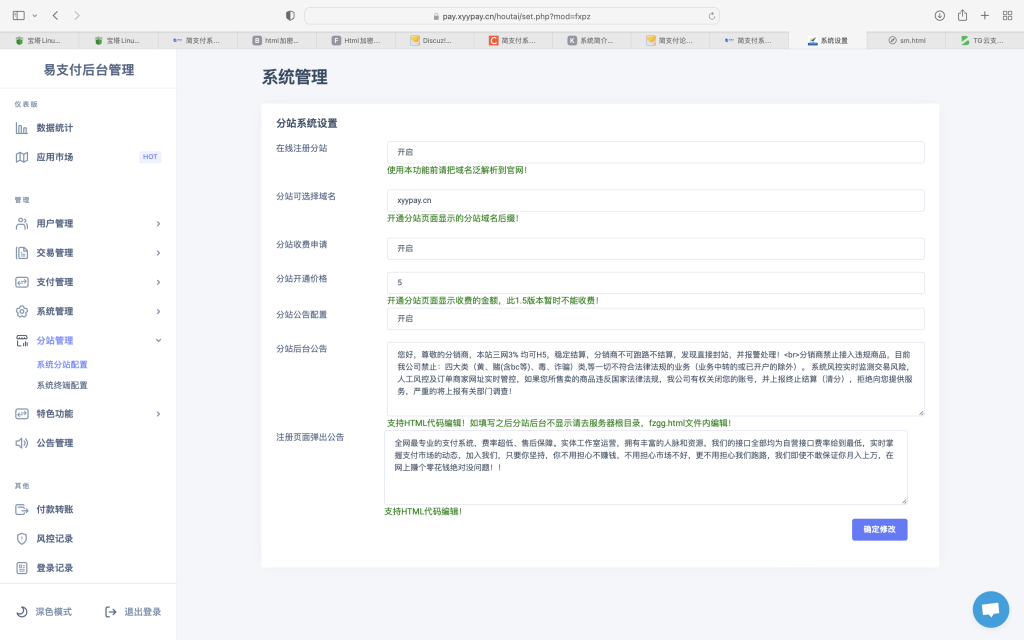
Task: Click the 分站可选择域名 input field
Action: [655, 200]
